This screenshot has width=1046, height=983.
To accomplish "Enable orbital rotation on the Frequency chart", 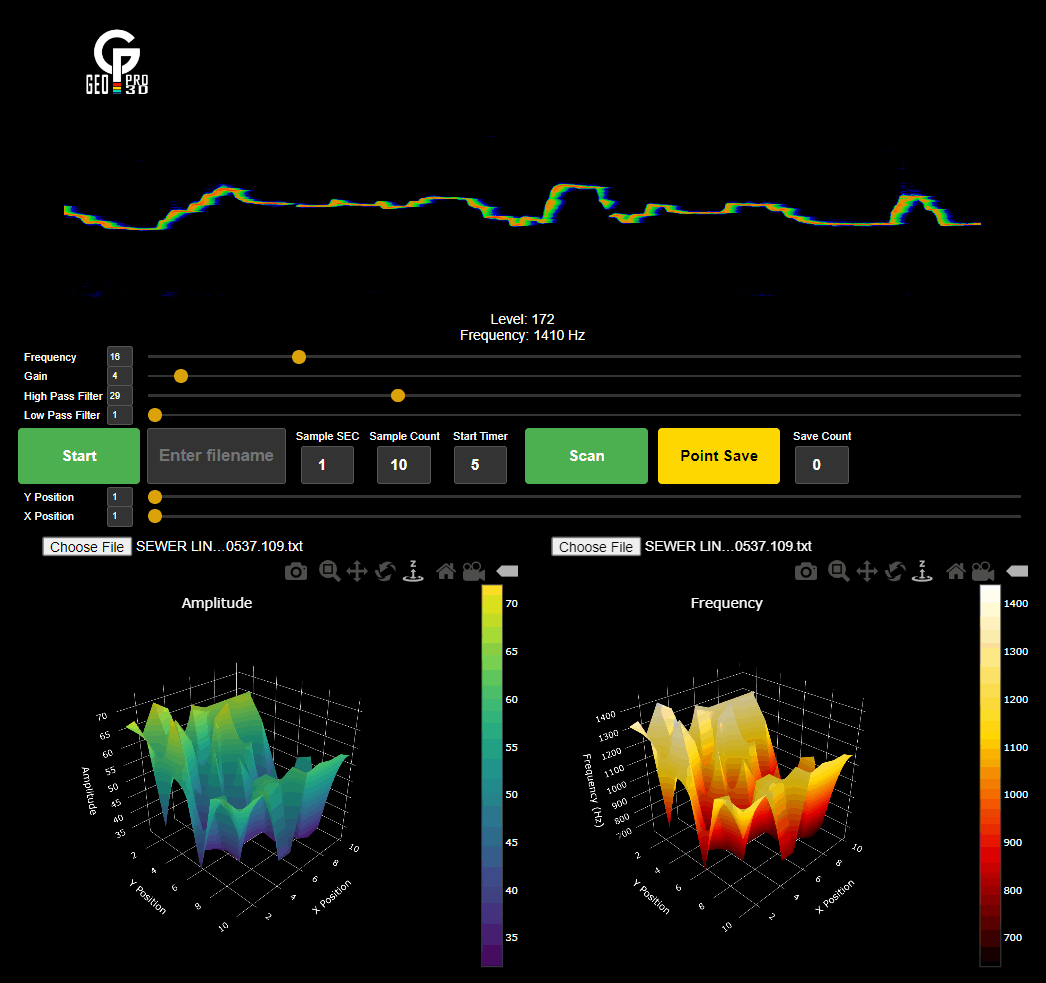I will click(x=895, y=572).
